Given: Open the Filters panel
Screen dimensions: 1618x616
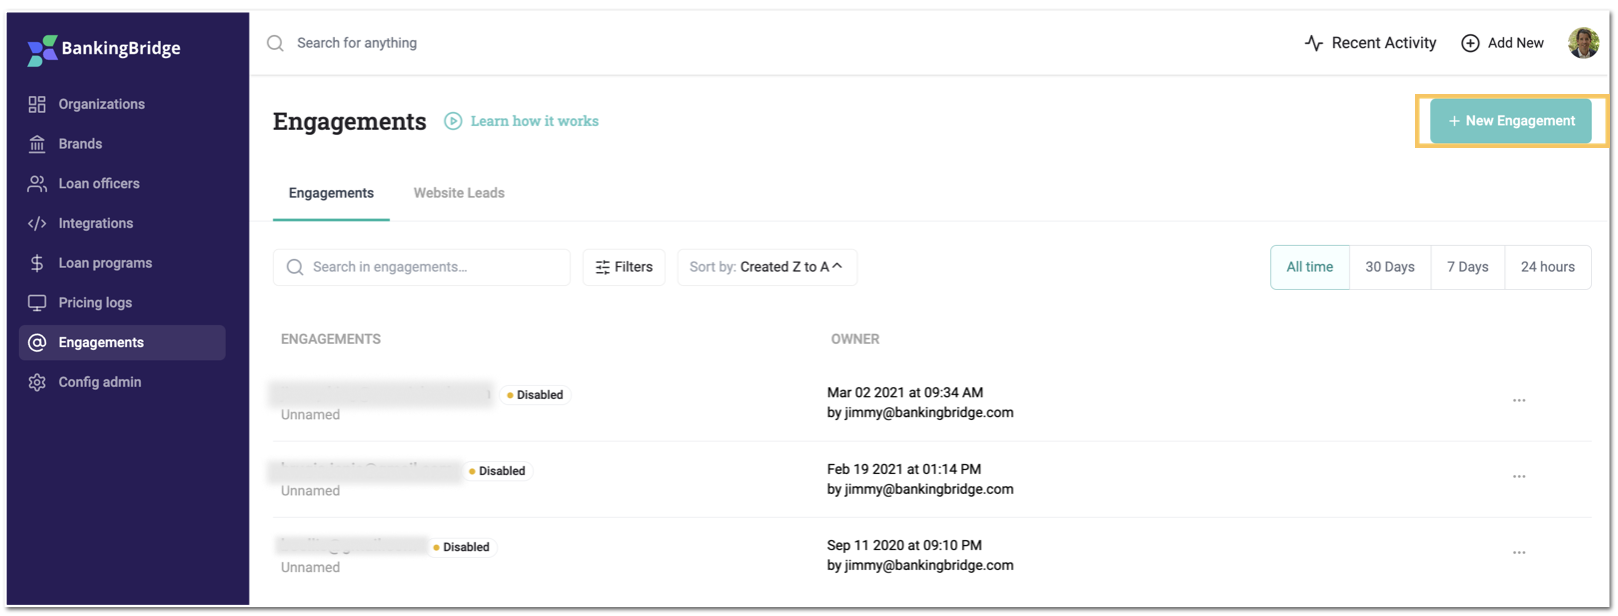Looking at the screenshot, I should [x=624, y=267].
